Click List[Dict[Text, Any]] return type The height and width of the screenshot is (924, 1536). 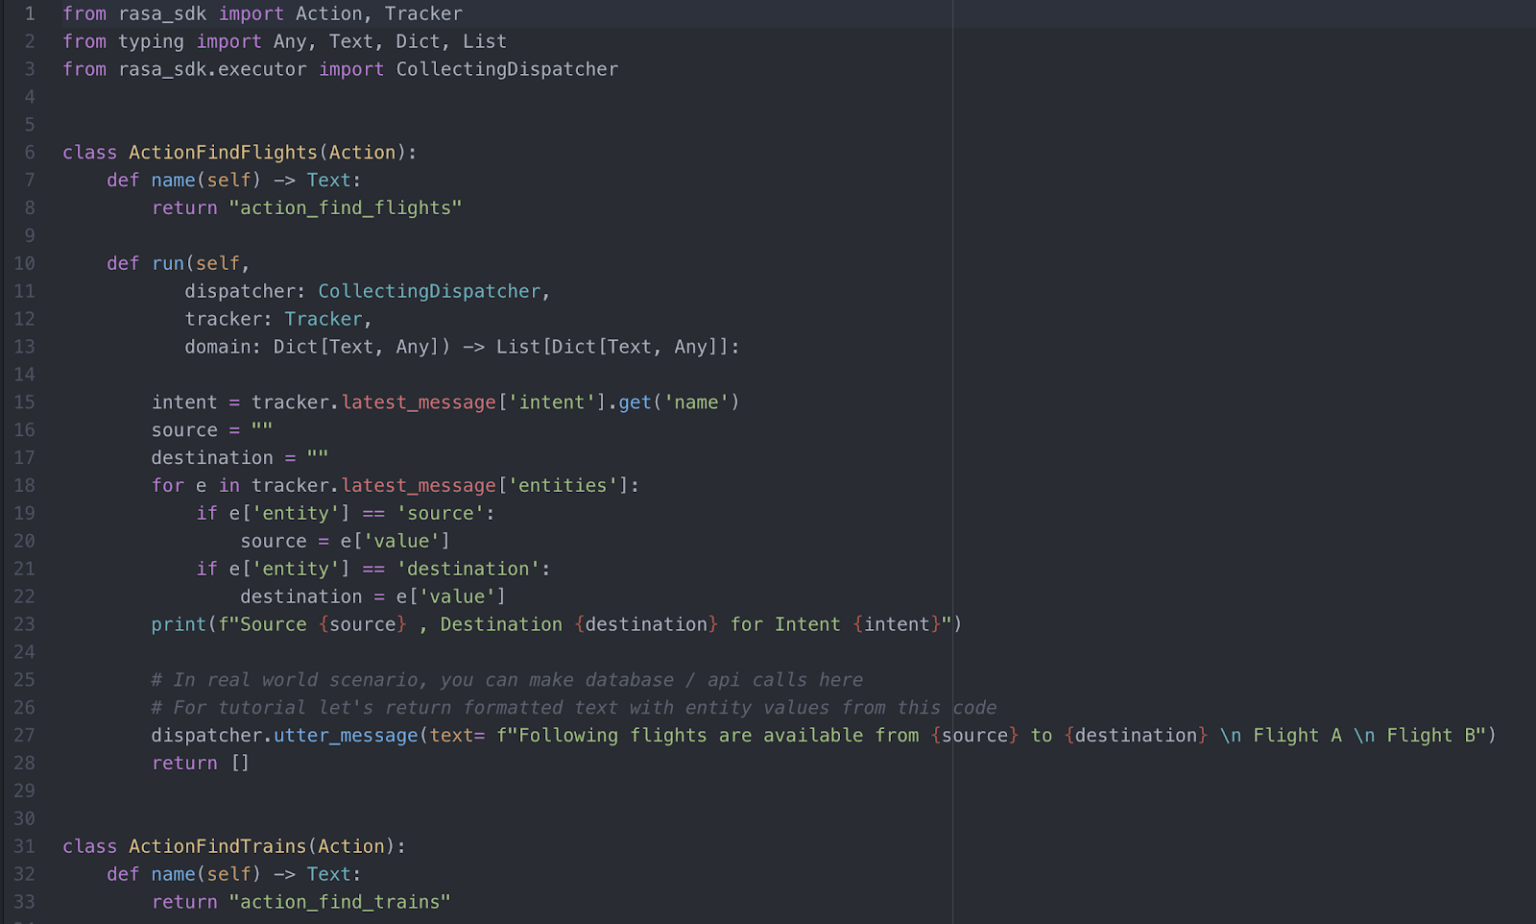[613, 347]
